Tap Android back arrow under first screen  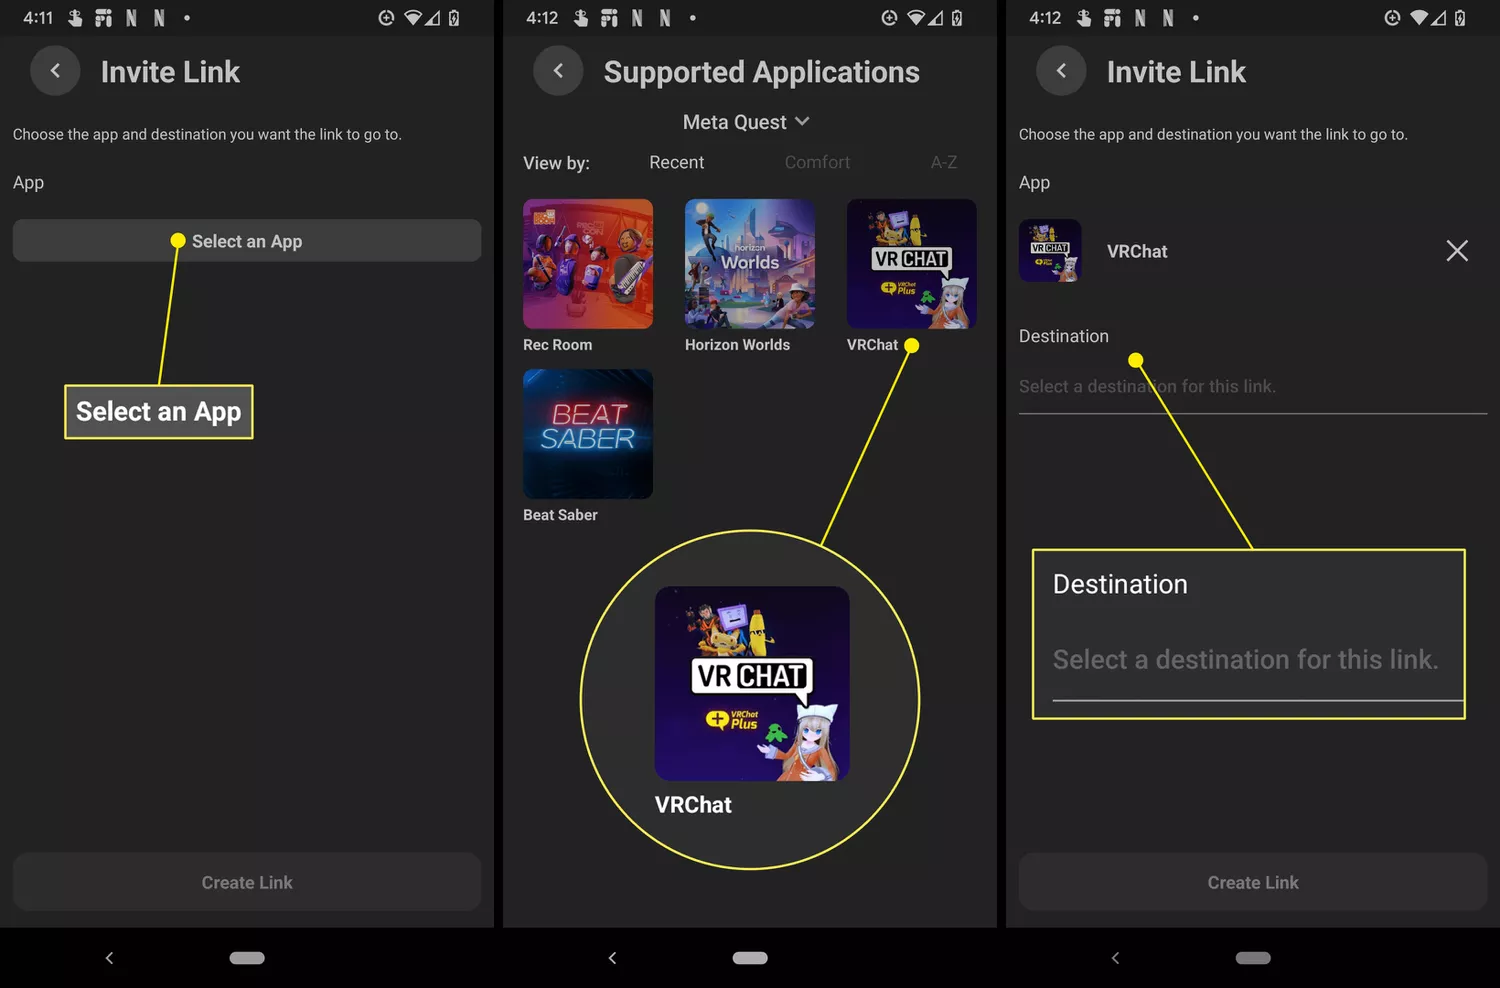(x=109, y=958)
